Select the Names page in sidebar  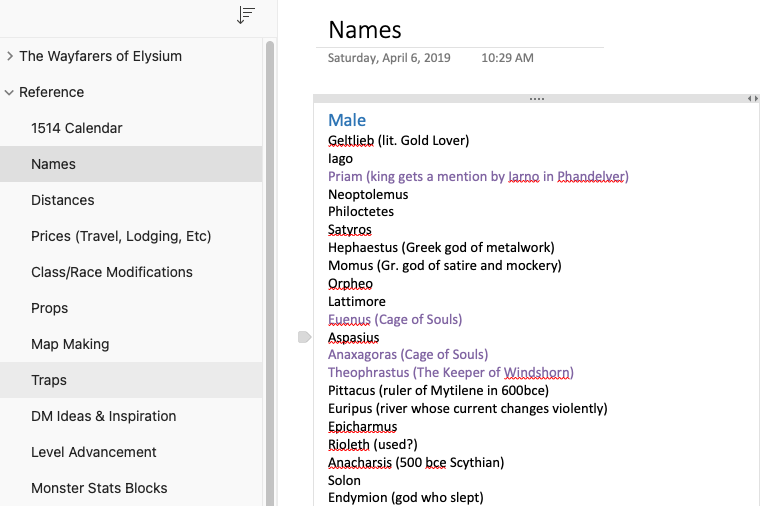pos(54,164)
